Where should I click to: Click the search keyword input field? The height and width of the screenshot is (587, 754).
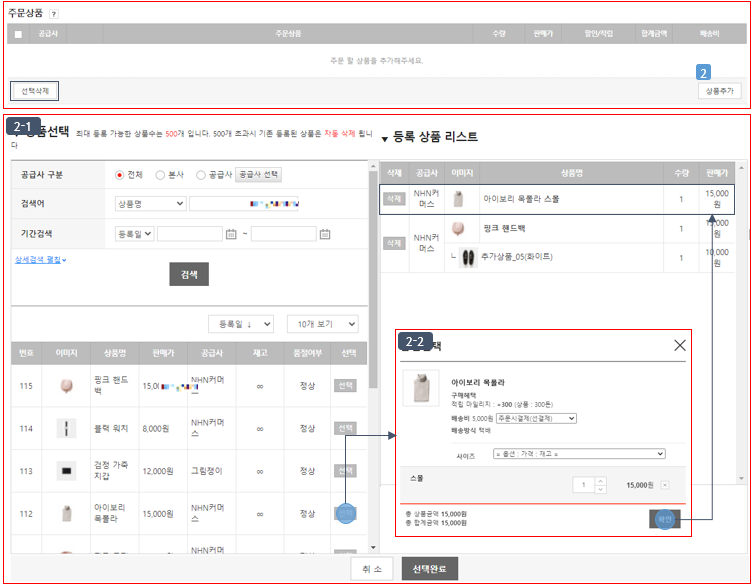click(x=244, y=204)
